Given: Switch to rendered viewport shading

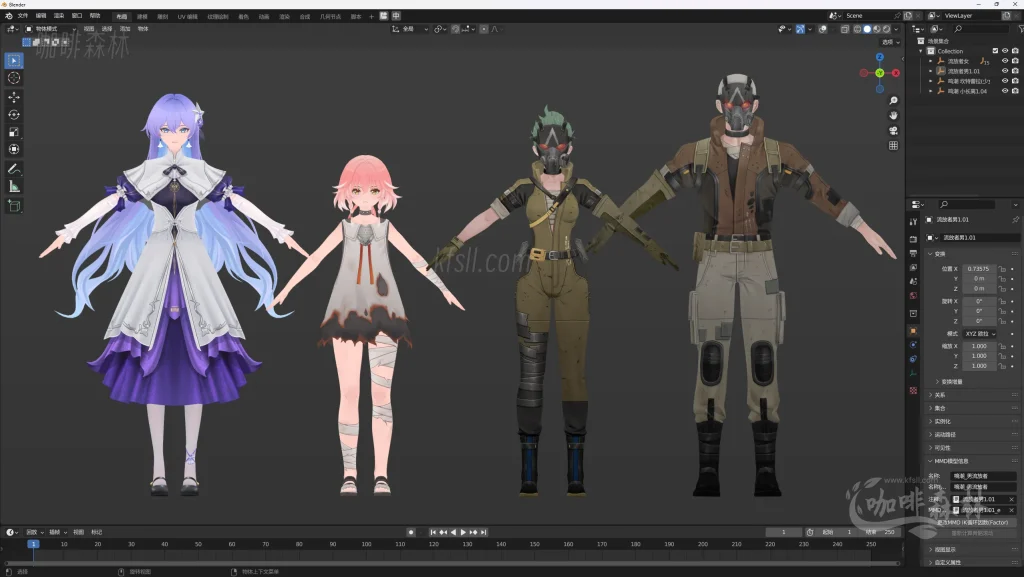Looking at the screenshot, I should pyautogui.click(x=886, y=29).
